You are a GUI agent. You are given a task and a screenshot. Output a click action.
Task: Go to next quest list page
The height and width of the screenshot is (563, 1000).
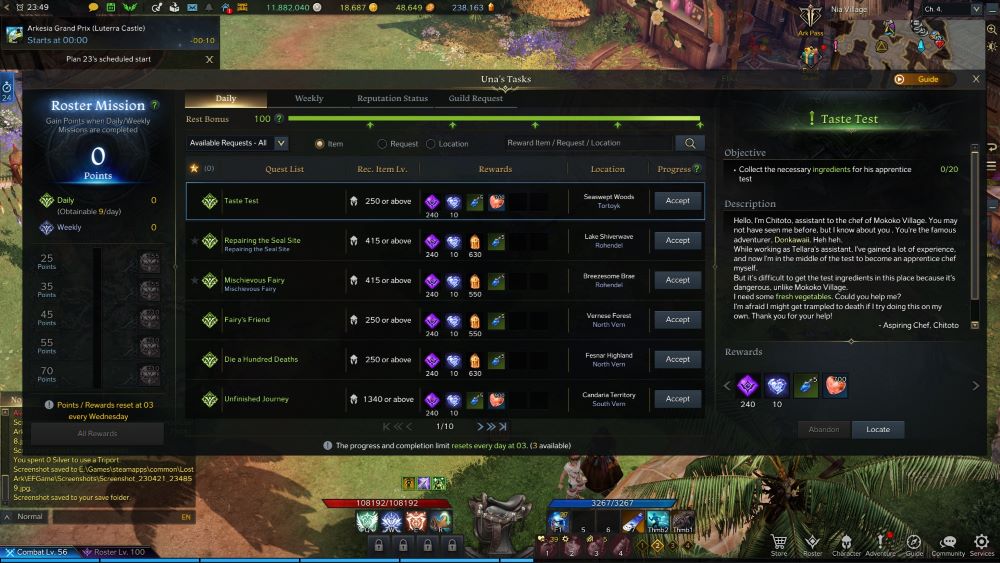tap(480, 427)
